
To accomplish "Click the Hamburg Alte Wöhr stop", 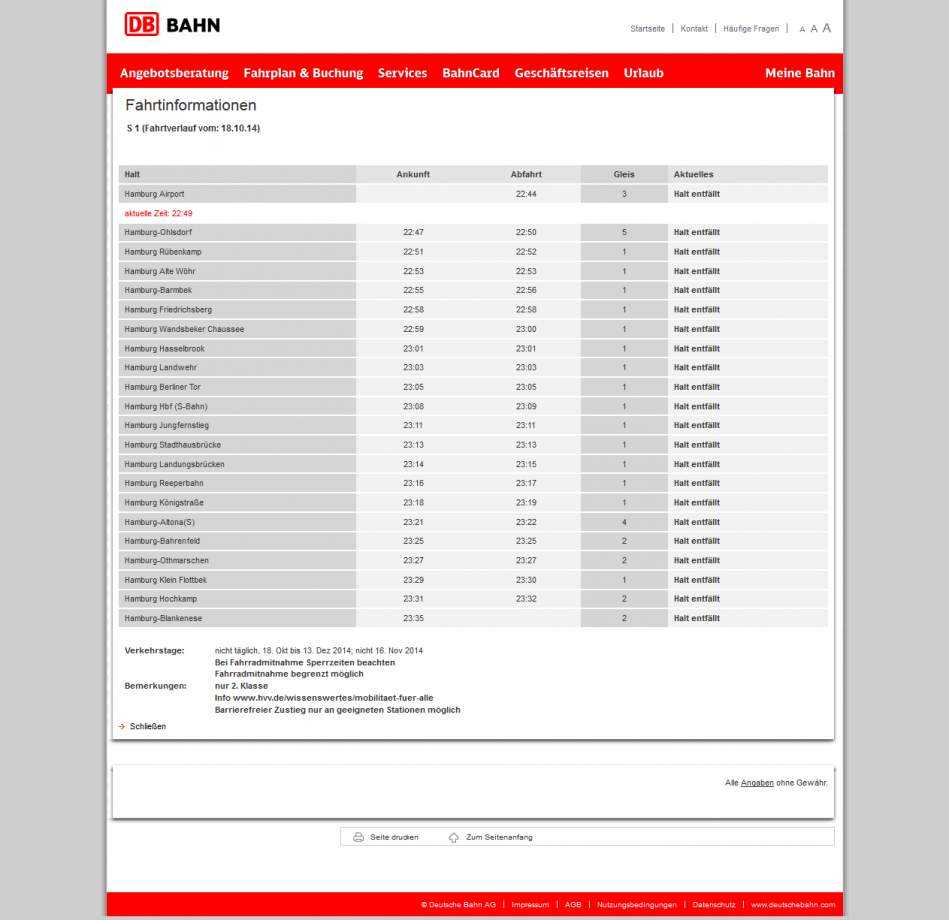I will [x=160, y=271].
